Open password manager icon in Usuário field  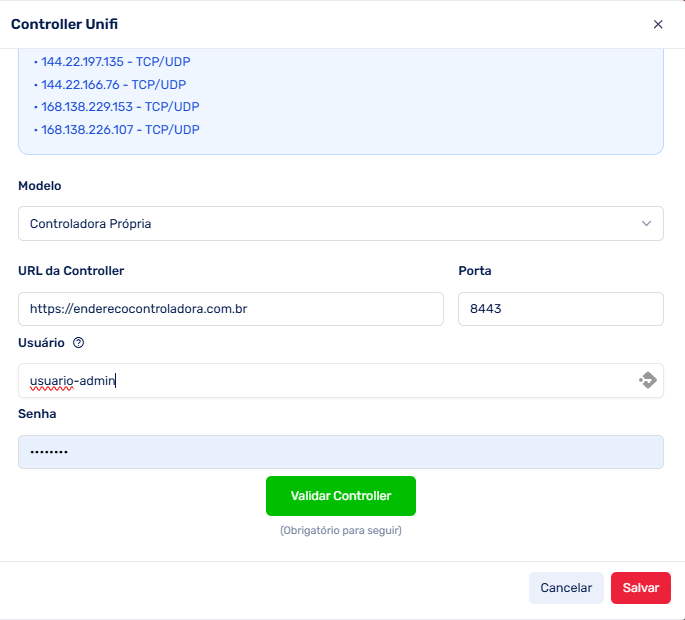[647, 380]
